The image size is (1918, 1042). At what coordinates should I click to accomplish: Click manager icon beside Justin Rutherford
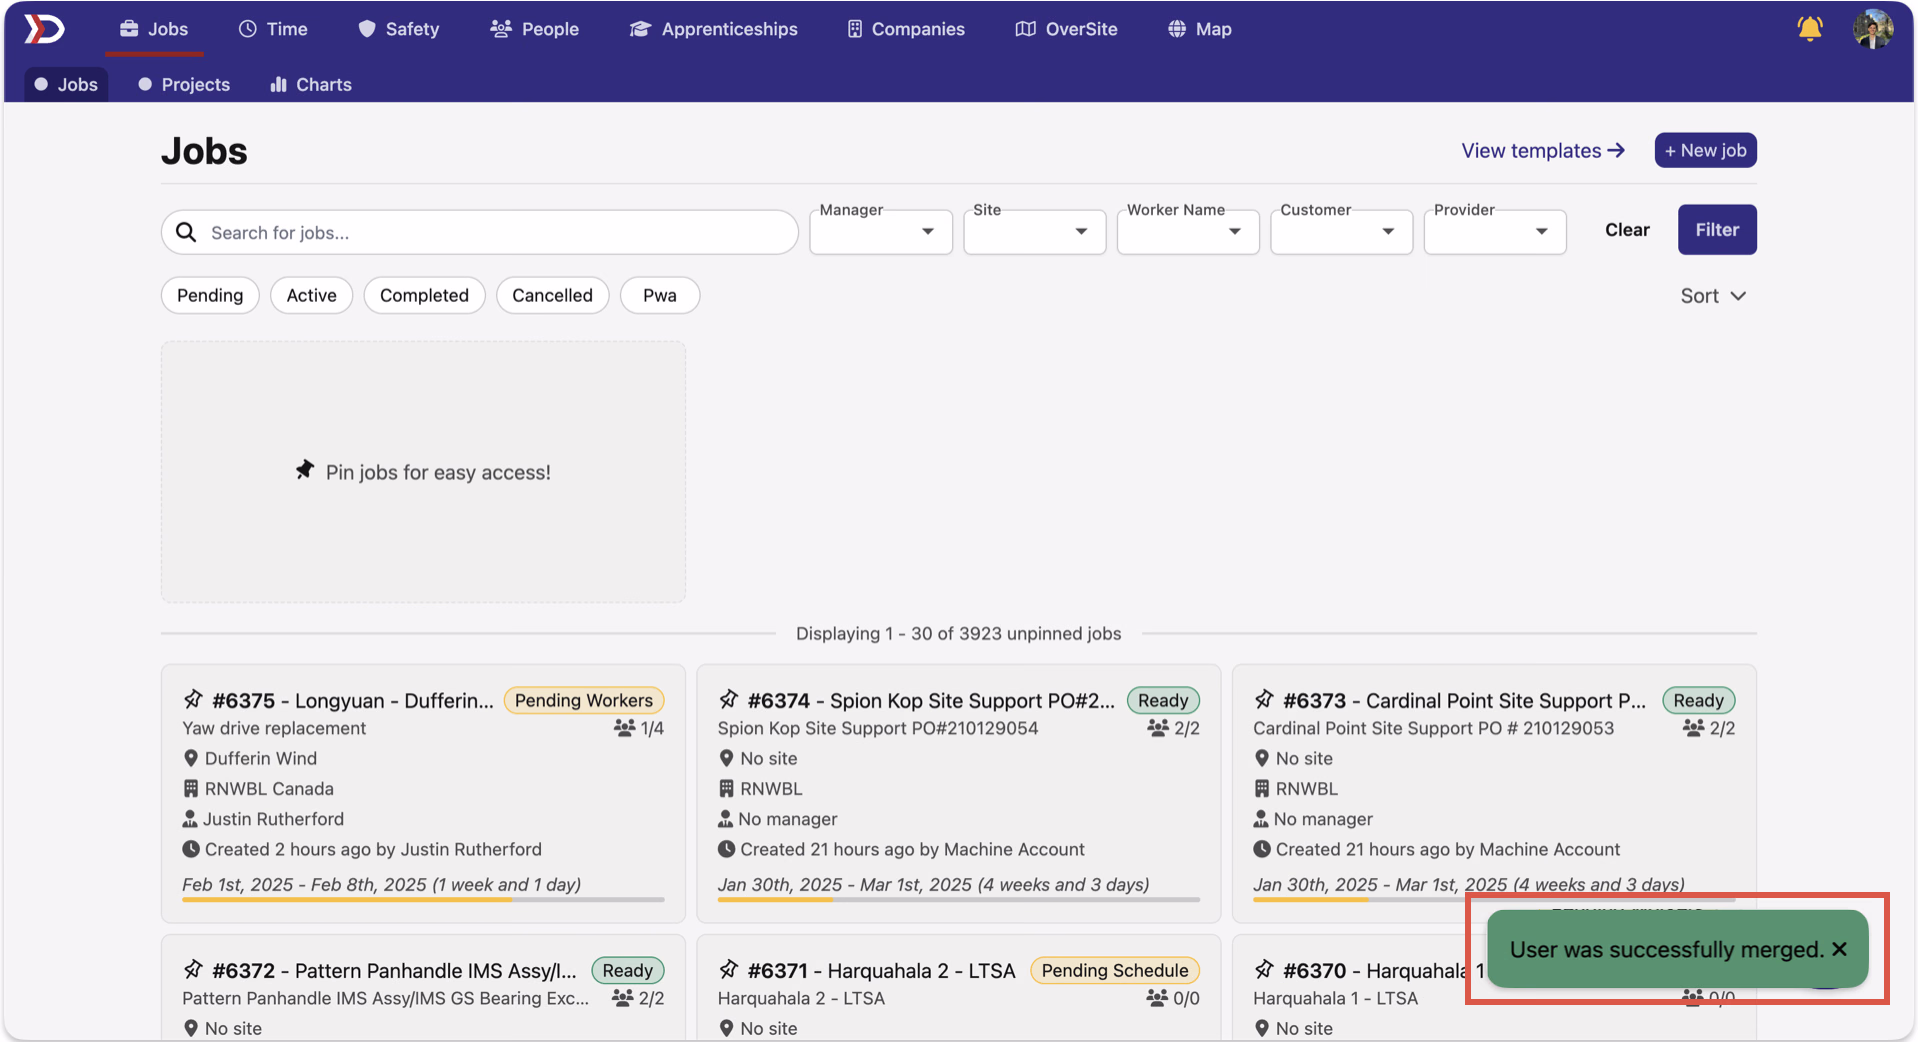[x=190, y=819]
